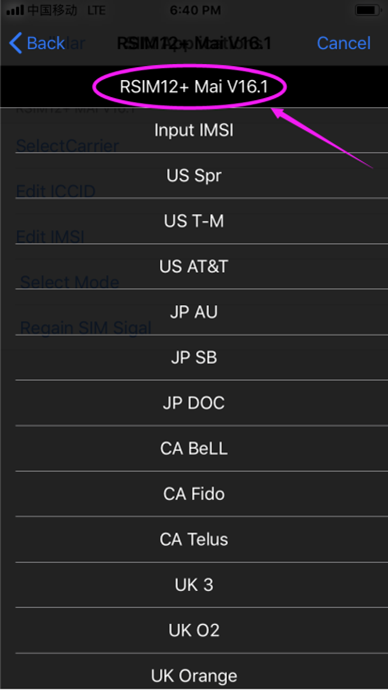This screenshot has width=388, height=690.
Task: Tap the 6:40 PM clock
Action: [x=195, y=10]
